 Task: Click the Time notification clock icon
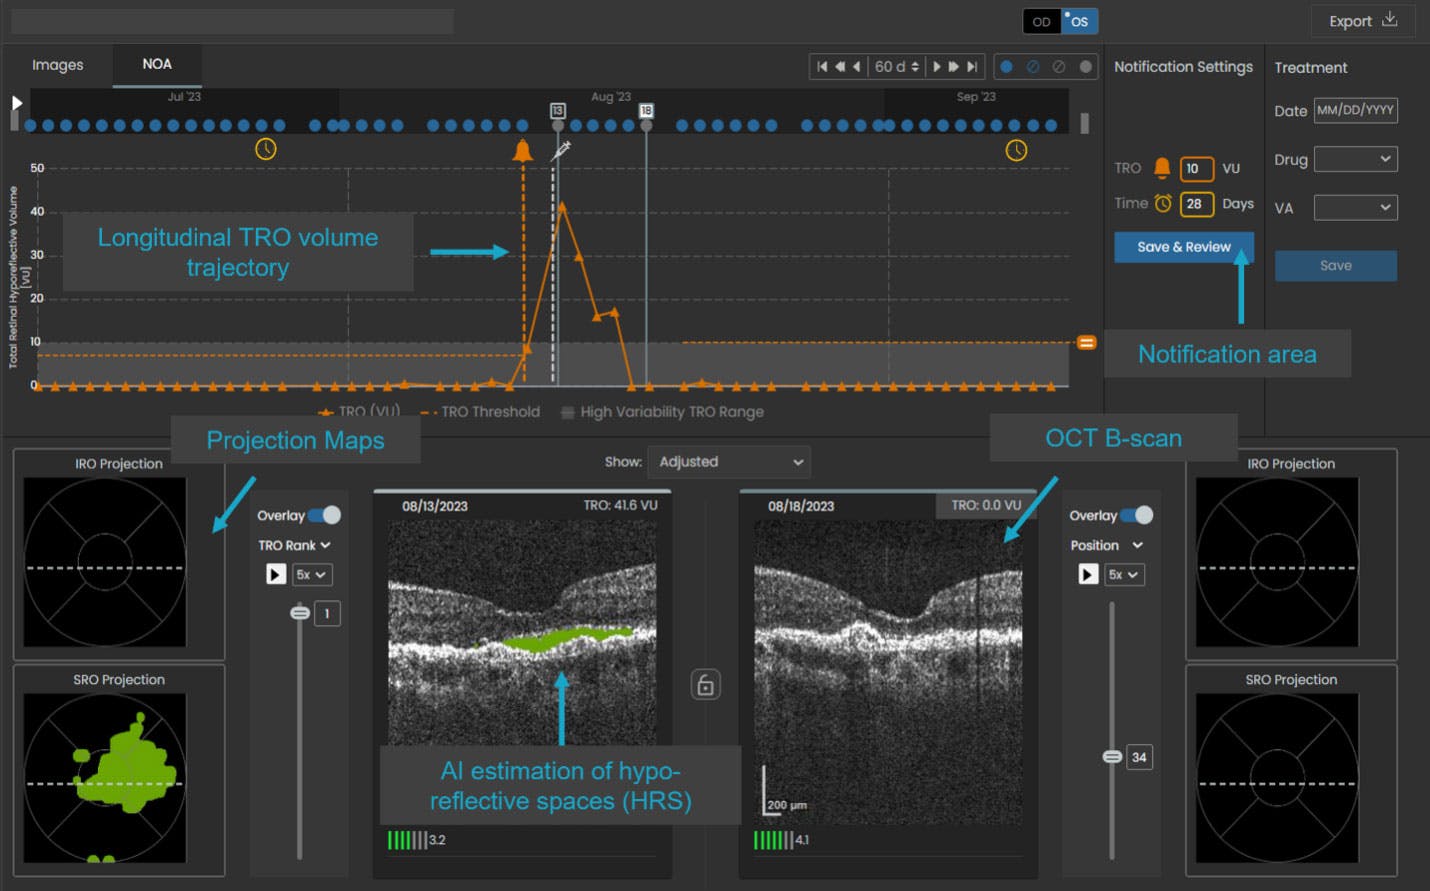(1163, 203)
